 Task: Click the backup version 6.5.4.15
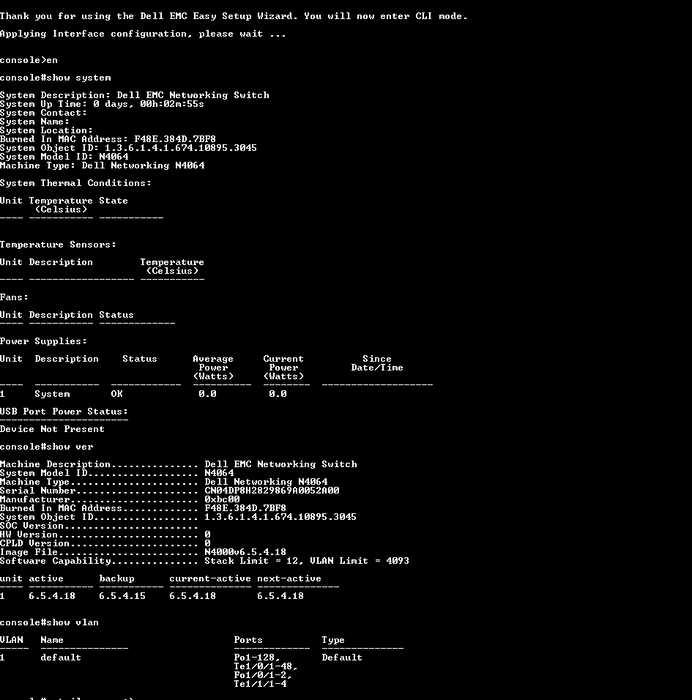coord(122,596)
